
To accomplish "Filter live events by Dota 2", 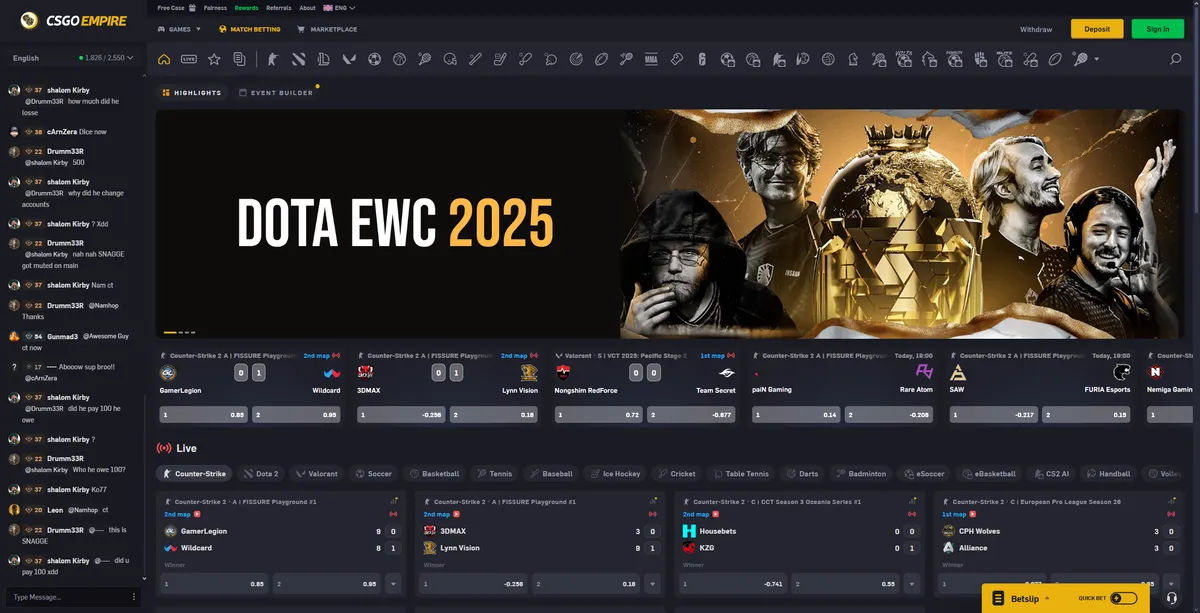I will coord(260,474).
